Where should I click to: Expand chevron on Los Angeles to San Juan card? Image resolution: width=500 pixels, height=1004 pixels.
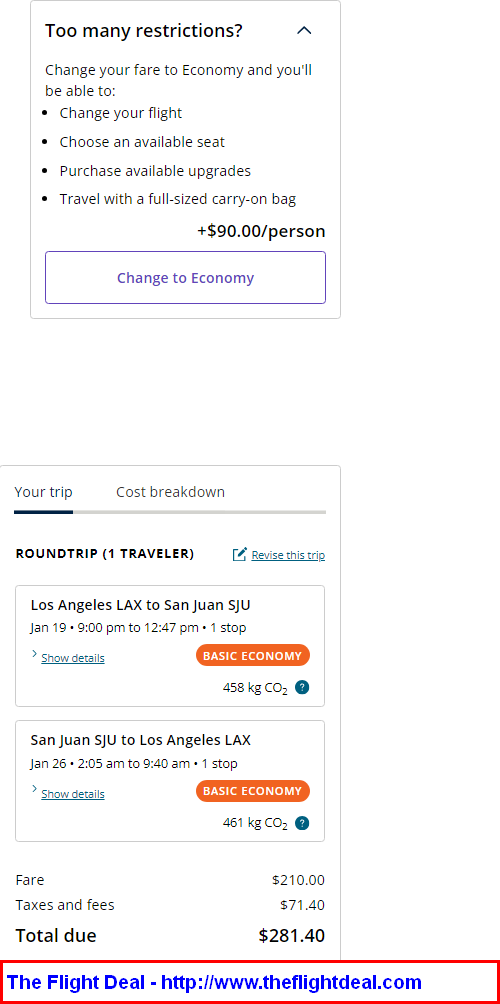[x=35, y=654]
